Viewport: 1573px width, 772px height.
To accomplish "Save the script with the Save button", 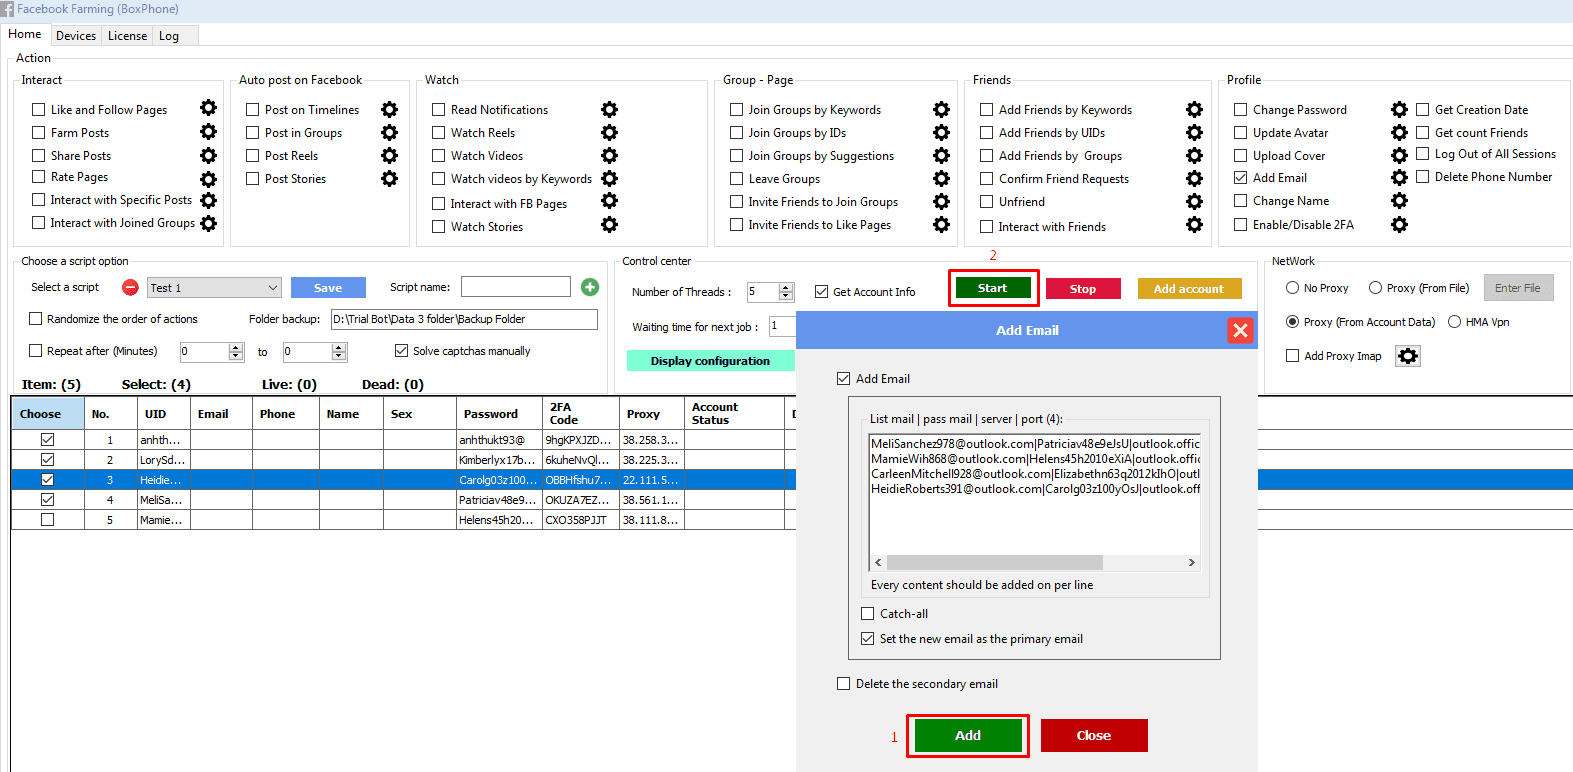I will (x=328, y=288).
